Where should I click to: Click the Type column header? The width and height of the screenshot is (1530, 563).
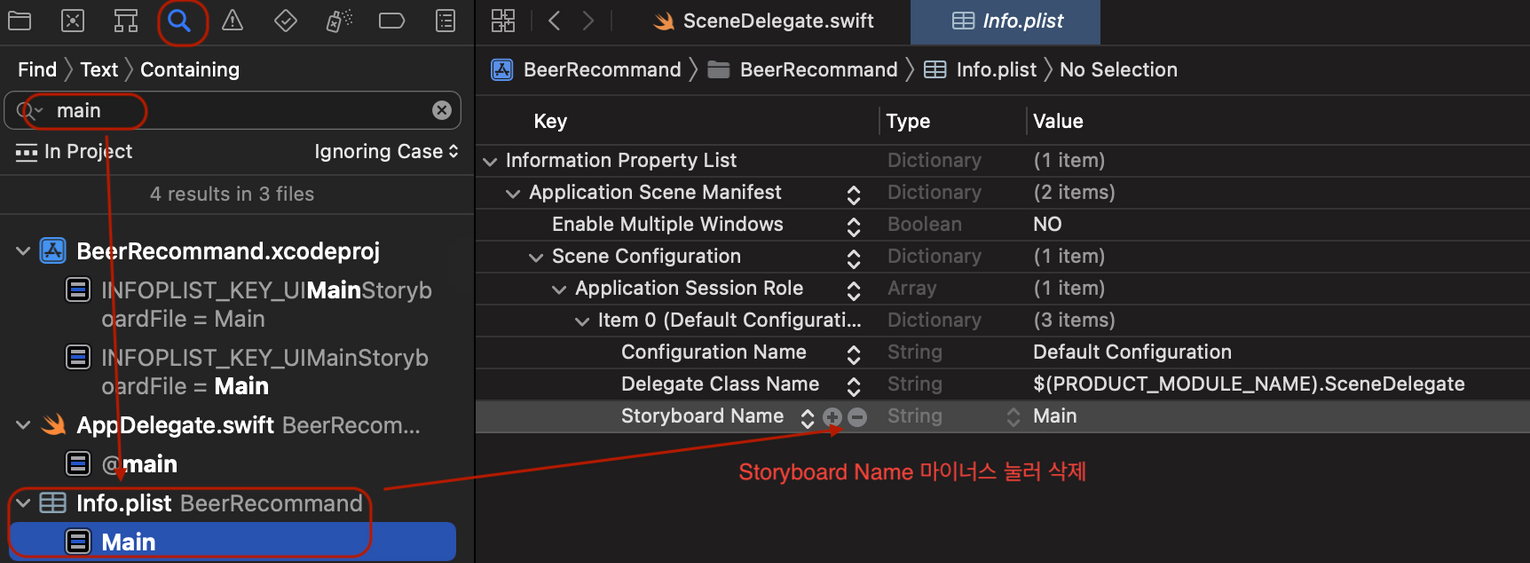tap(908, 121)
